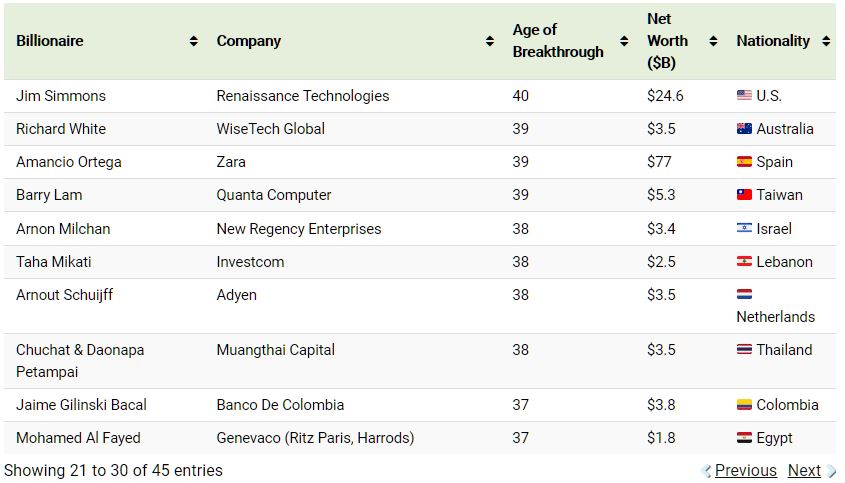Click the Thailand flag icon
The width and height of the screenshot is (845, 483).
pos(744,350)
